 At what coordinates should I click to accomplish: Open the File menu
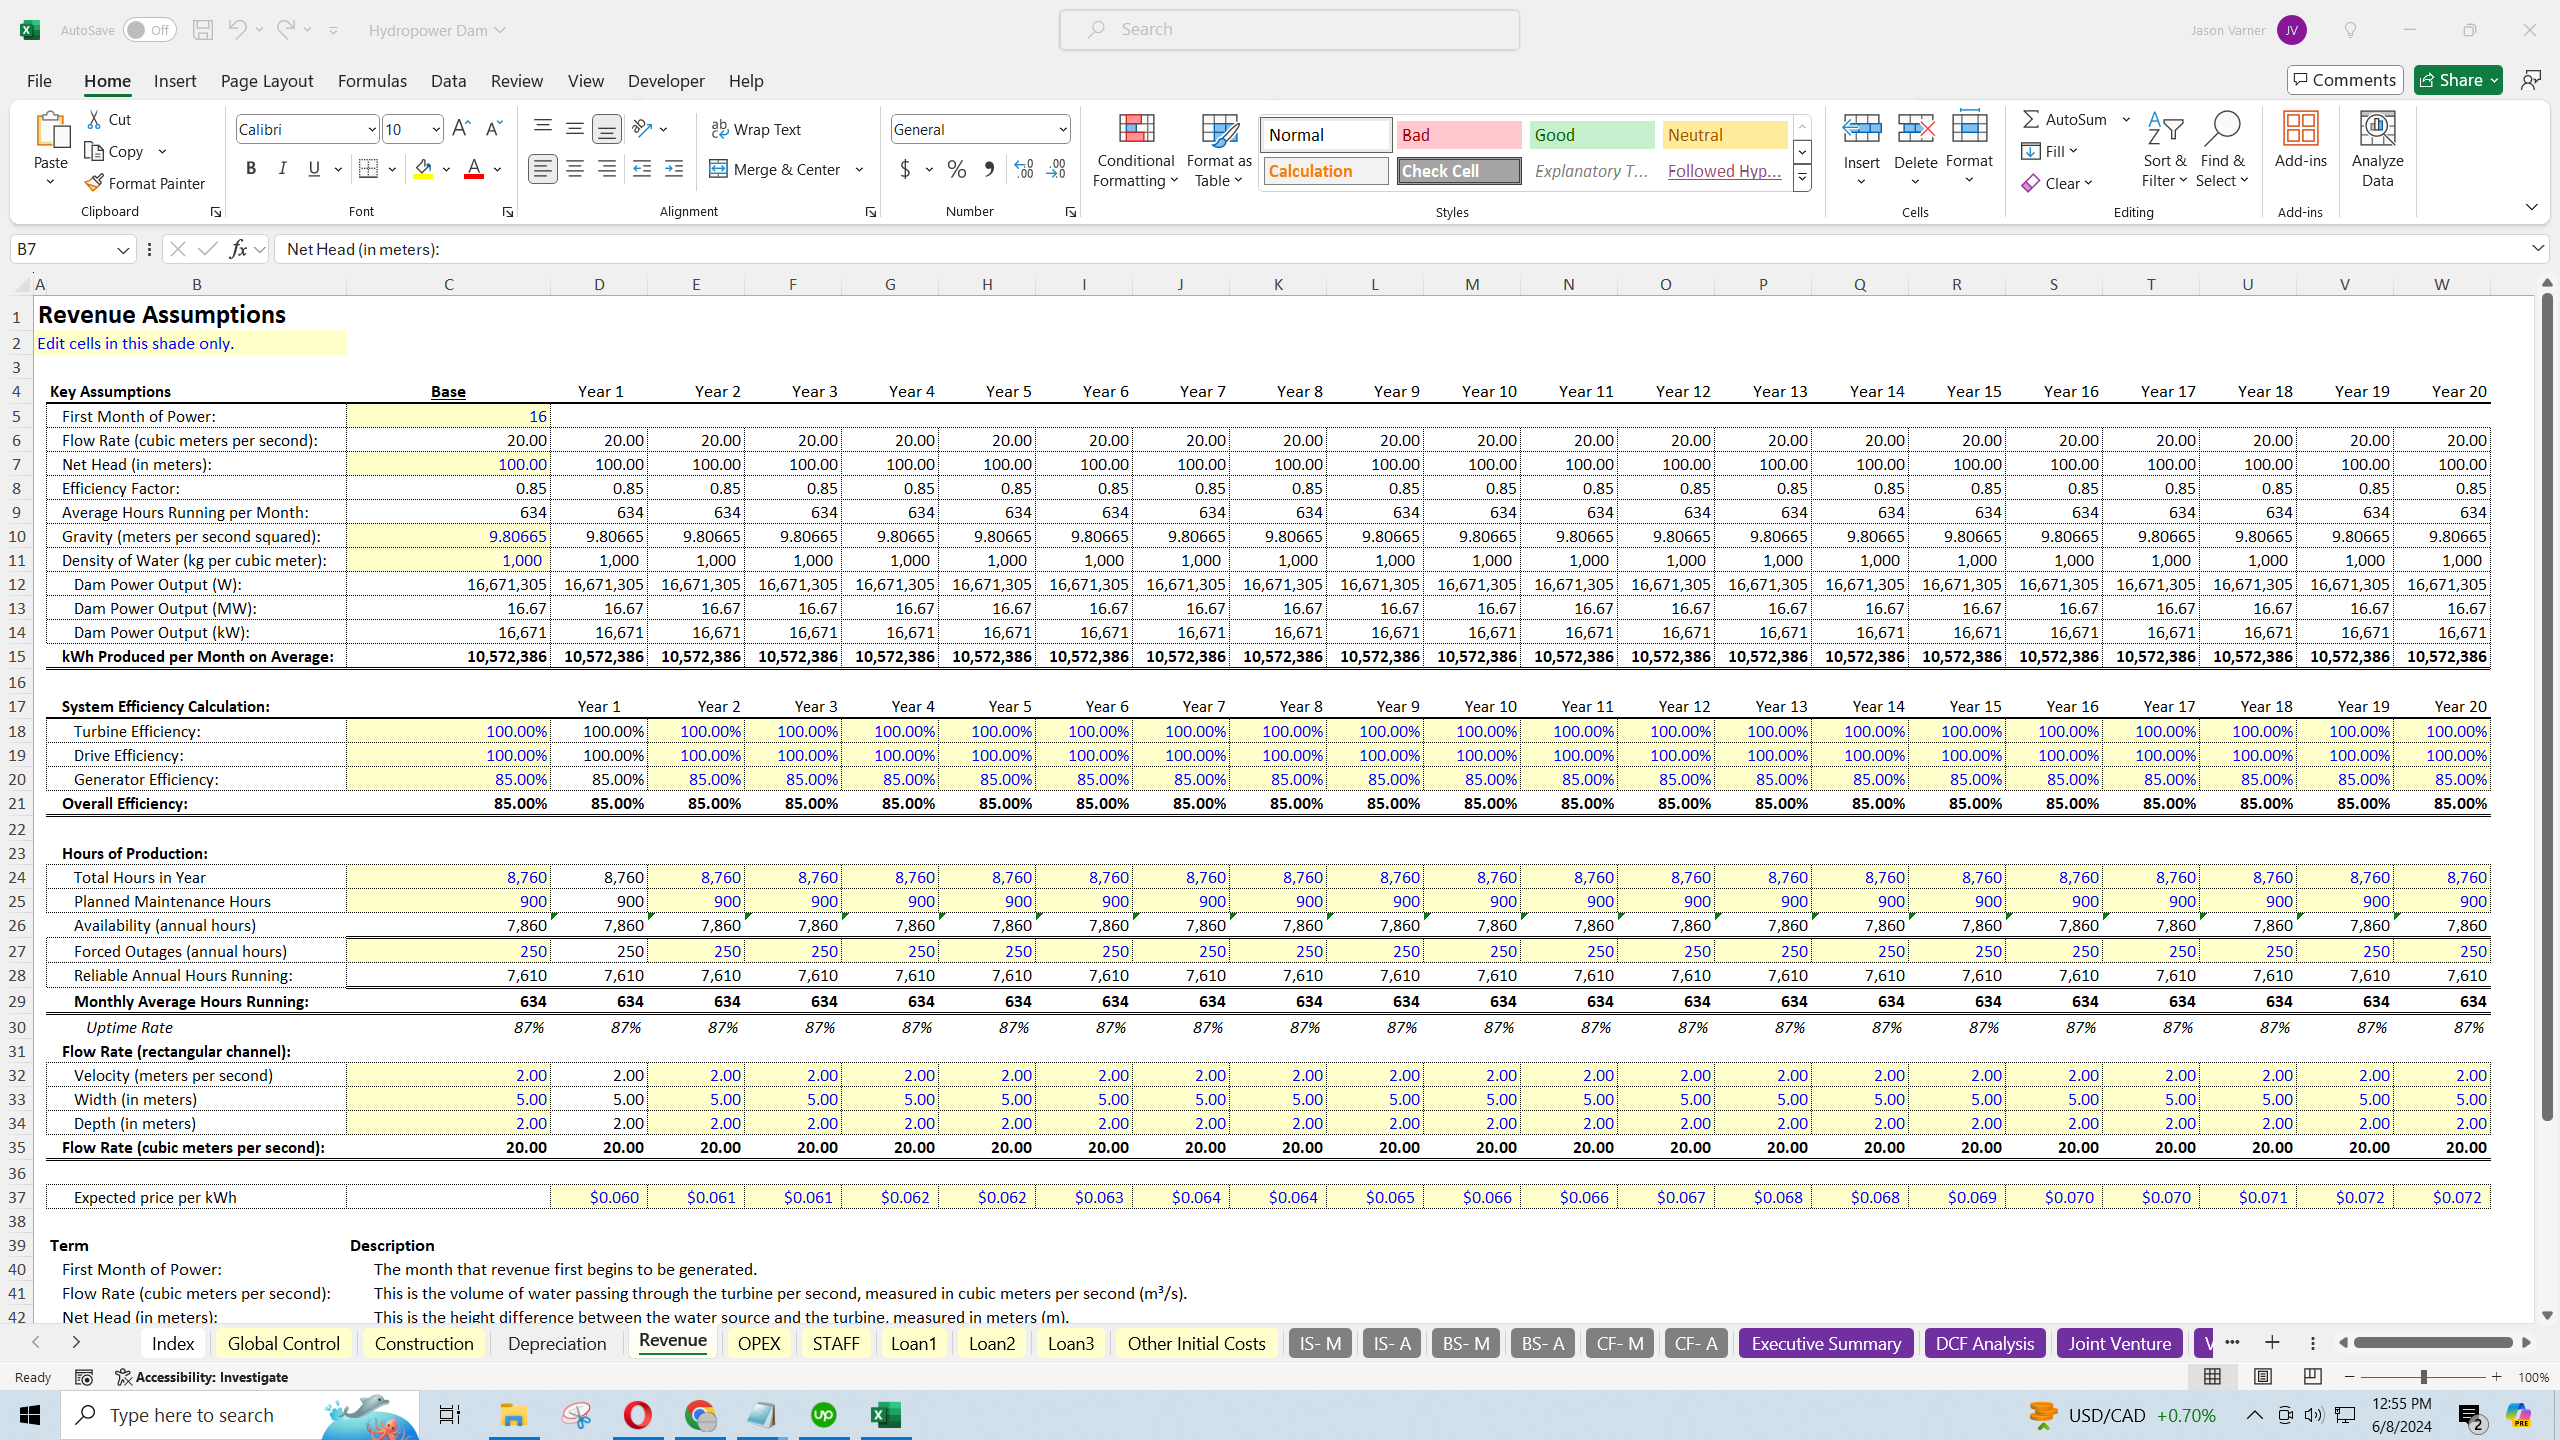(39, 81)
